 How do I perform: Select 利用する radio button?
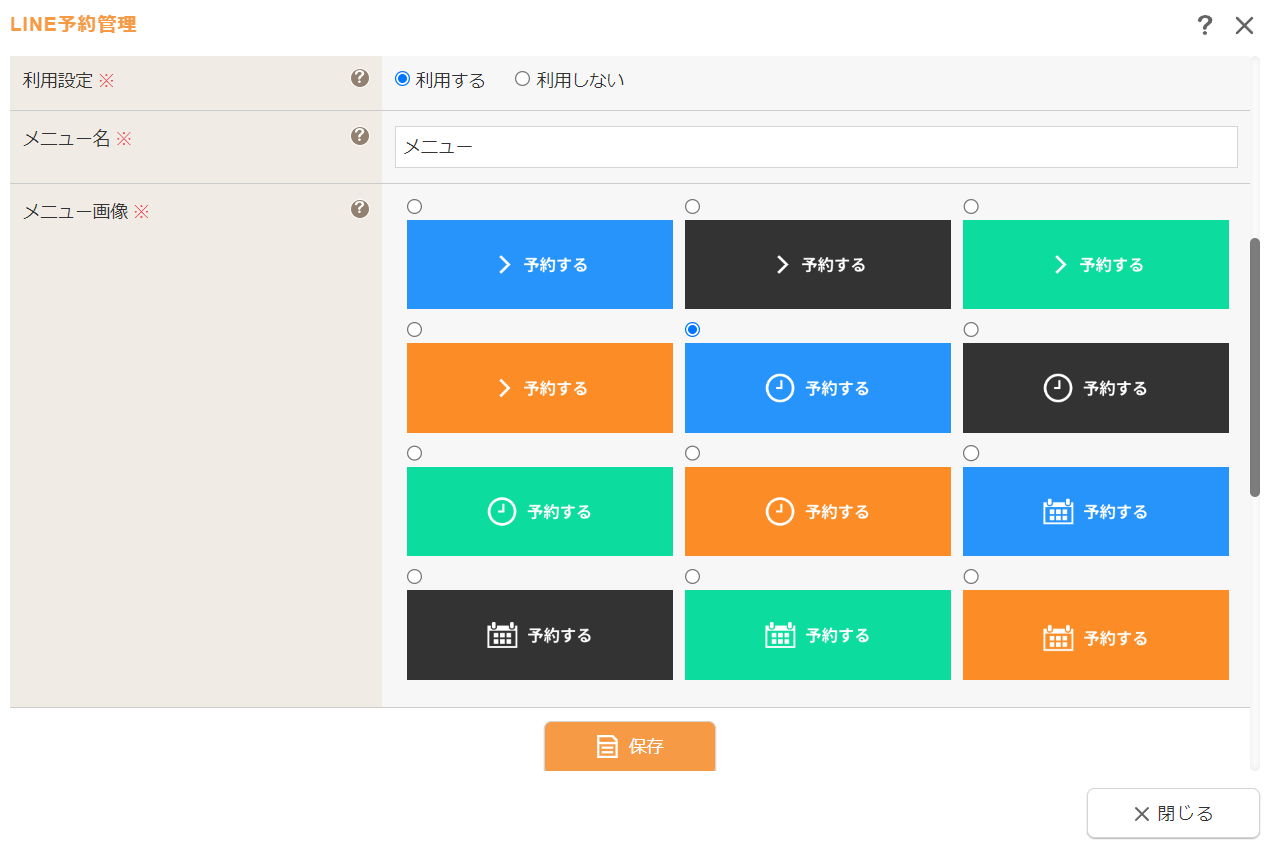402,79
